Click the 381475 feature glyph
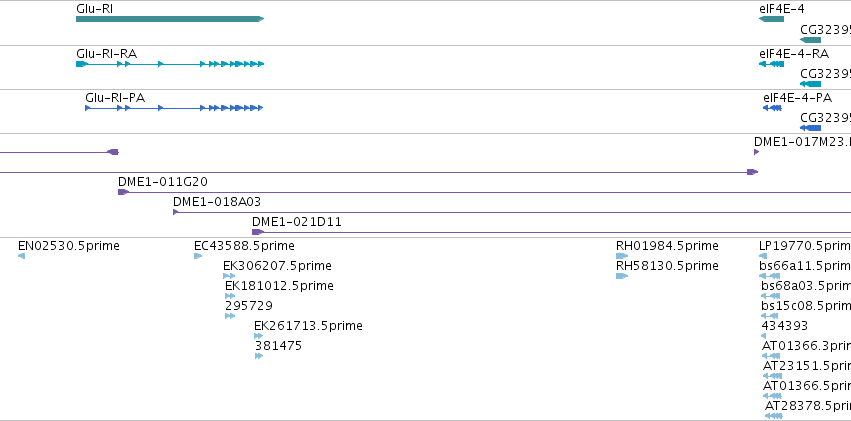 click(x=259, y=356)
